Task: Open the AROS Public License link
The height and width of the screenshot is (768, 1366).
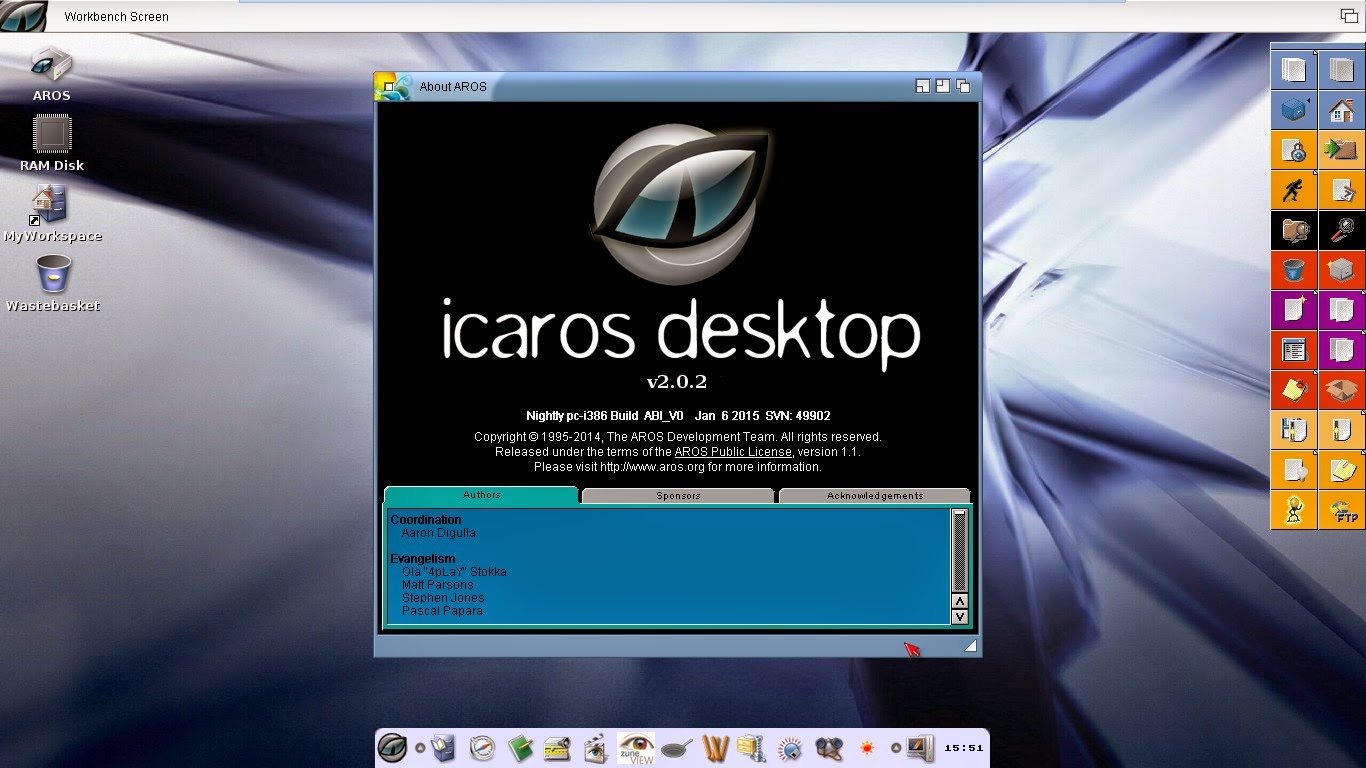Action: 732,452
